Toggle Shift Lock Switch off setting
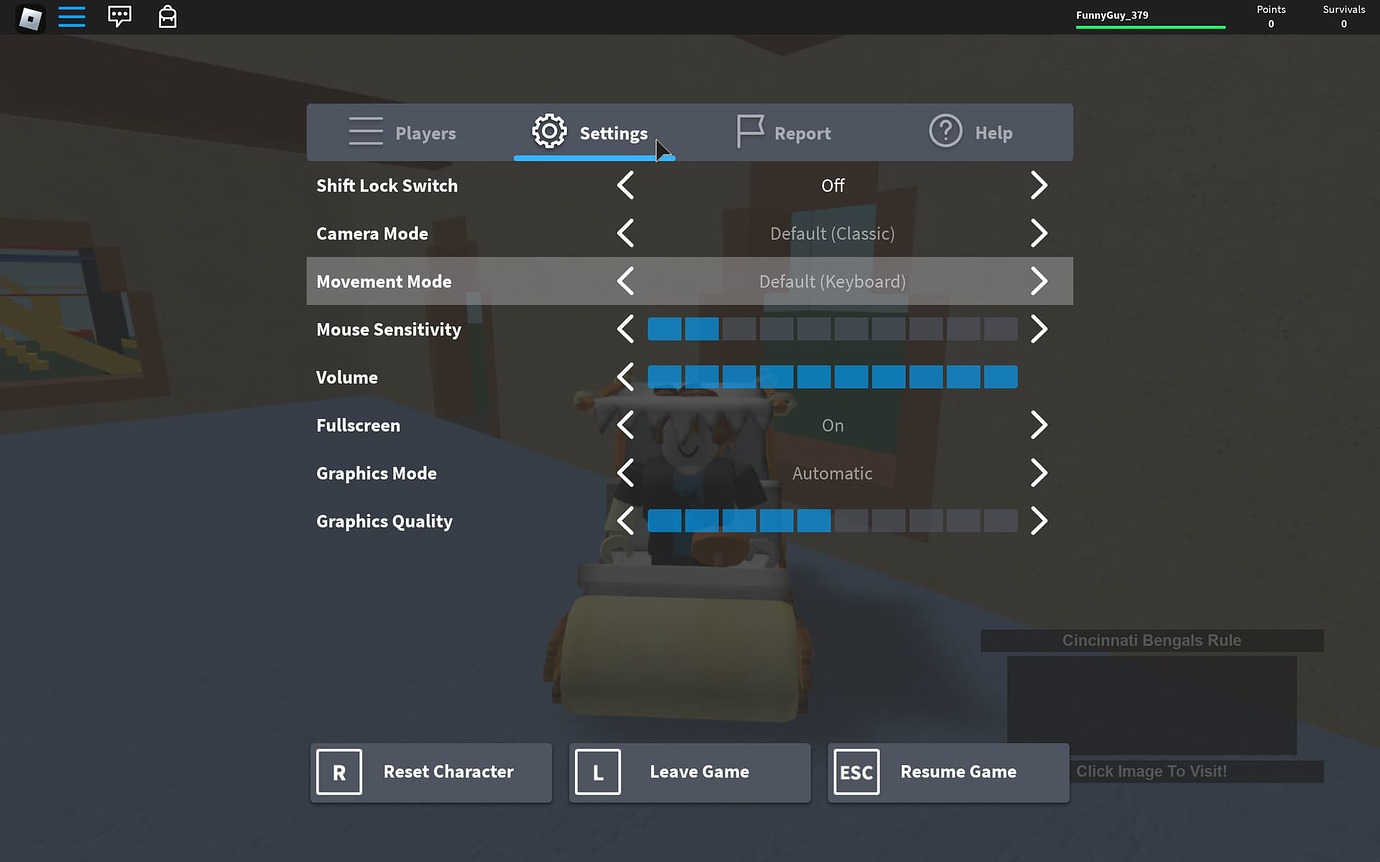Image resolution: width=1380 pixels, height=862 pixels. pos(1038,185)
